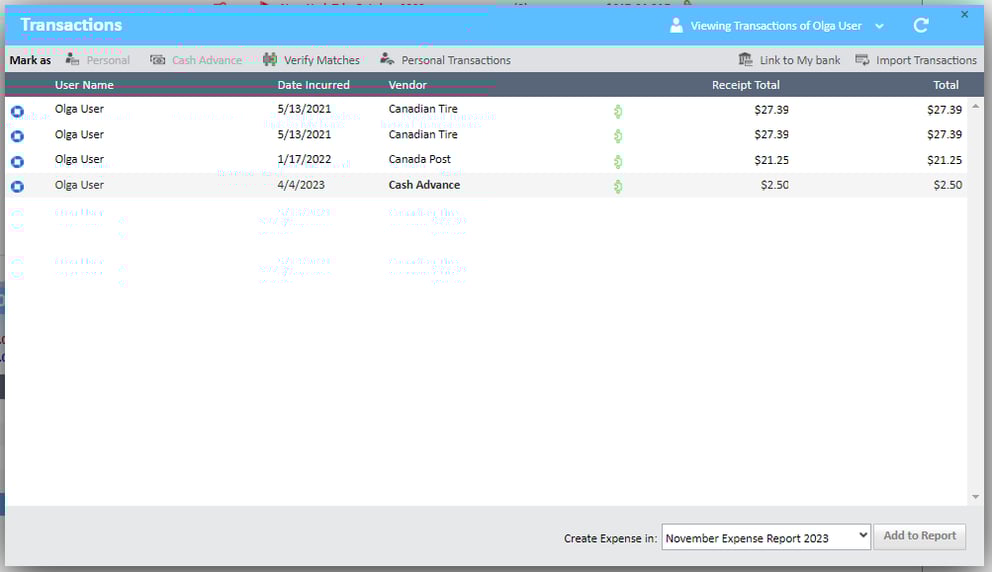This screenshot has width=992, height=572.
Task: Sort by Total column header
Action: point(946,85)
